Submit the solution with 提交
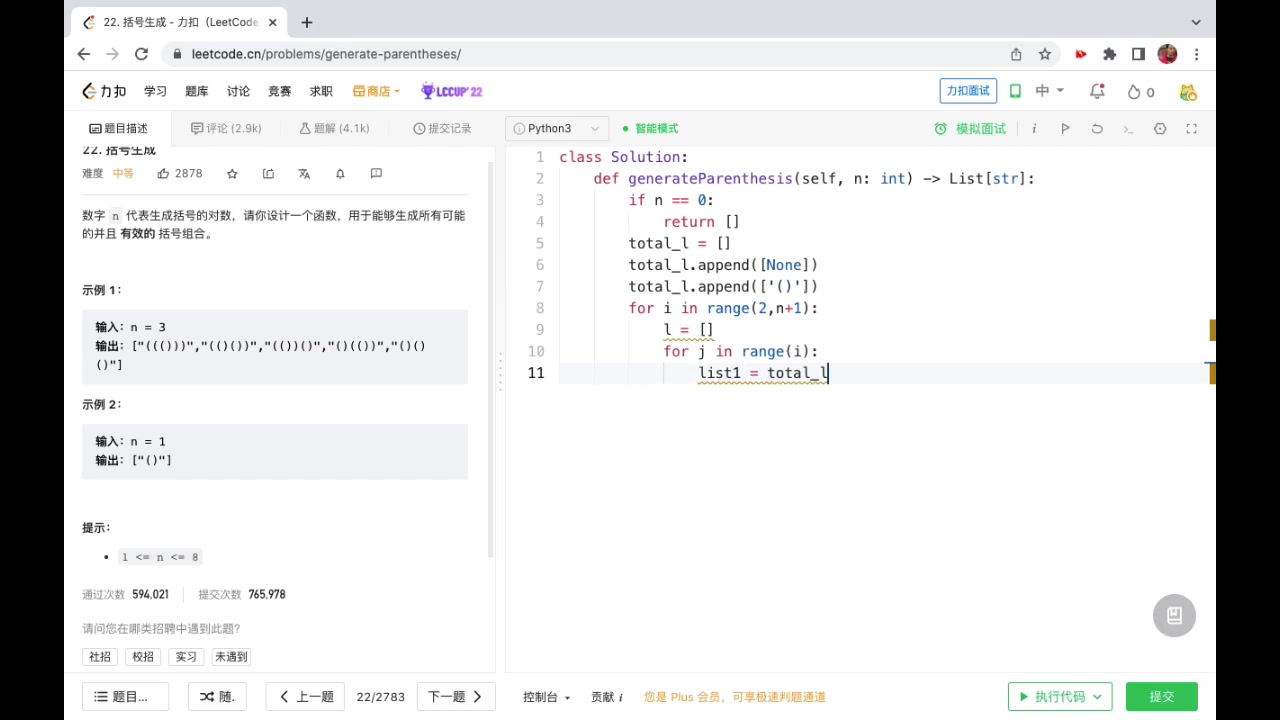The image size is (1280, 720). point(1161,696)
